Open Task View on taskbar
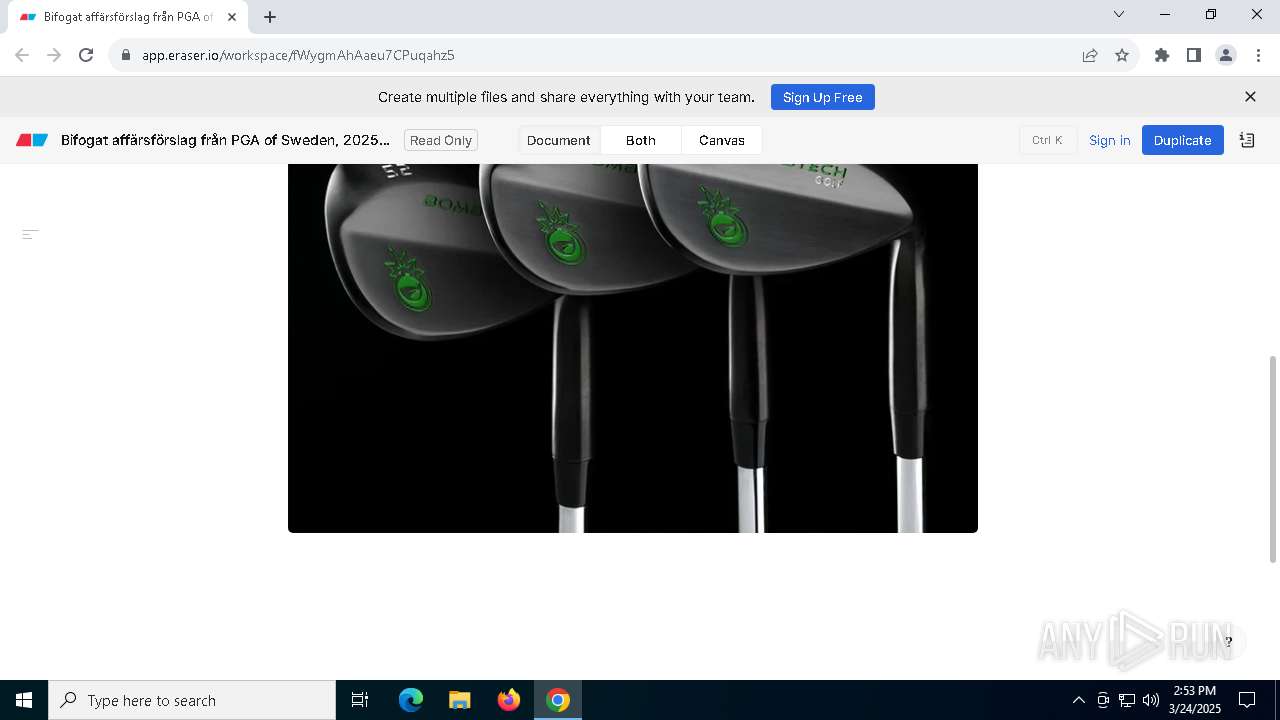Image resolution: width=1280 pixels, height=720 pixels. pos(360,700)
